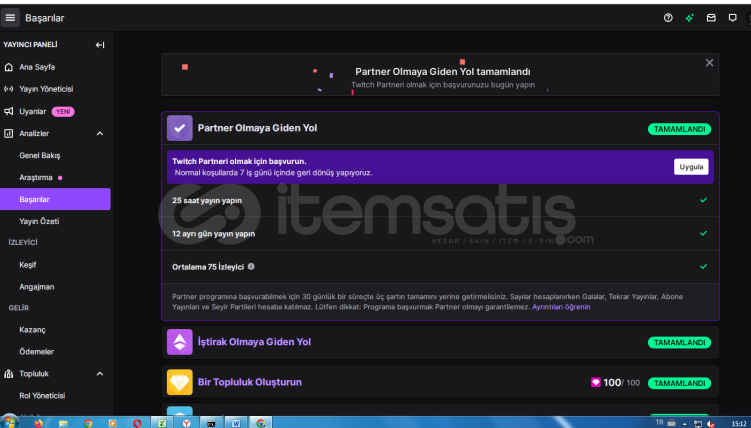The image size is (751, 428).
Task: Open Genel Bakış analytics
Action: click(x=40, y=156)
